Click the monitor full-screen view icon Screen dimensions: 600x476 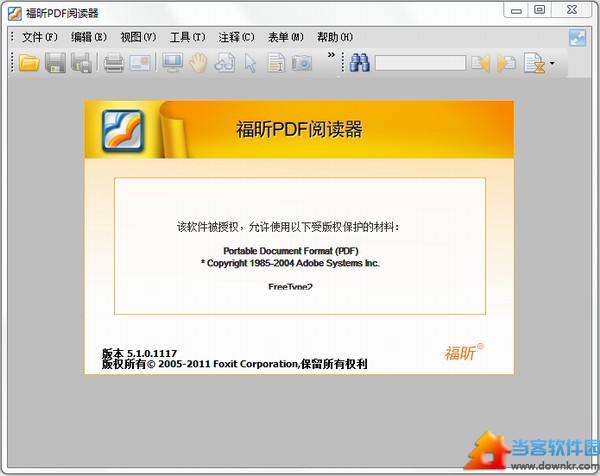click(x=172, y=63)
